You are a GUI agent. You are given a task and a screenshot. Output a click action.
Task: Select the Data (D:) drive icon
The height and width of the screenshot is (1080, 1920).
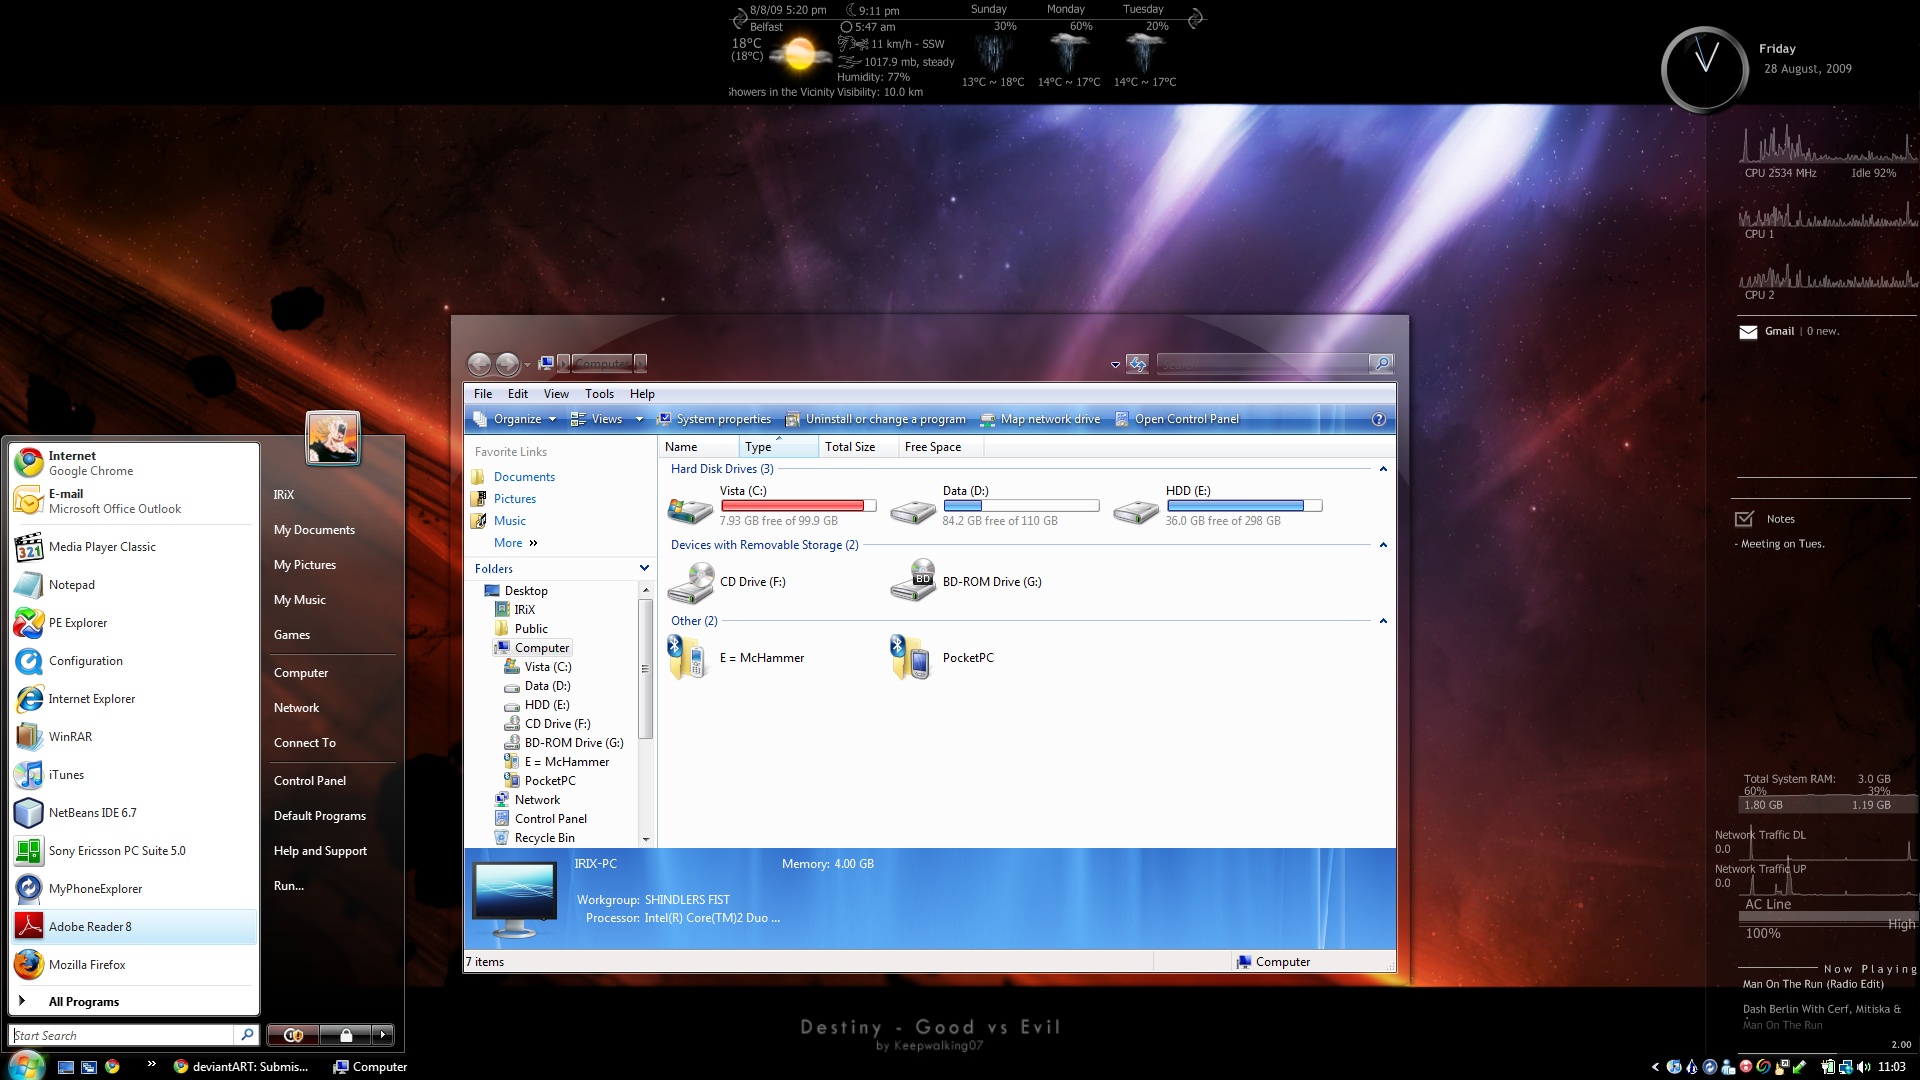pos(913,512)
